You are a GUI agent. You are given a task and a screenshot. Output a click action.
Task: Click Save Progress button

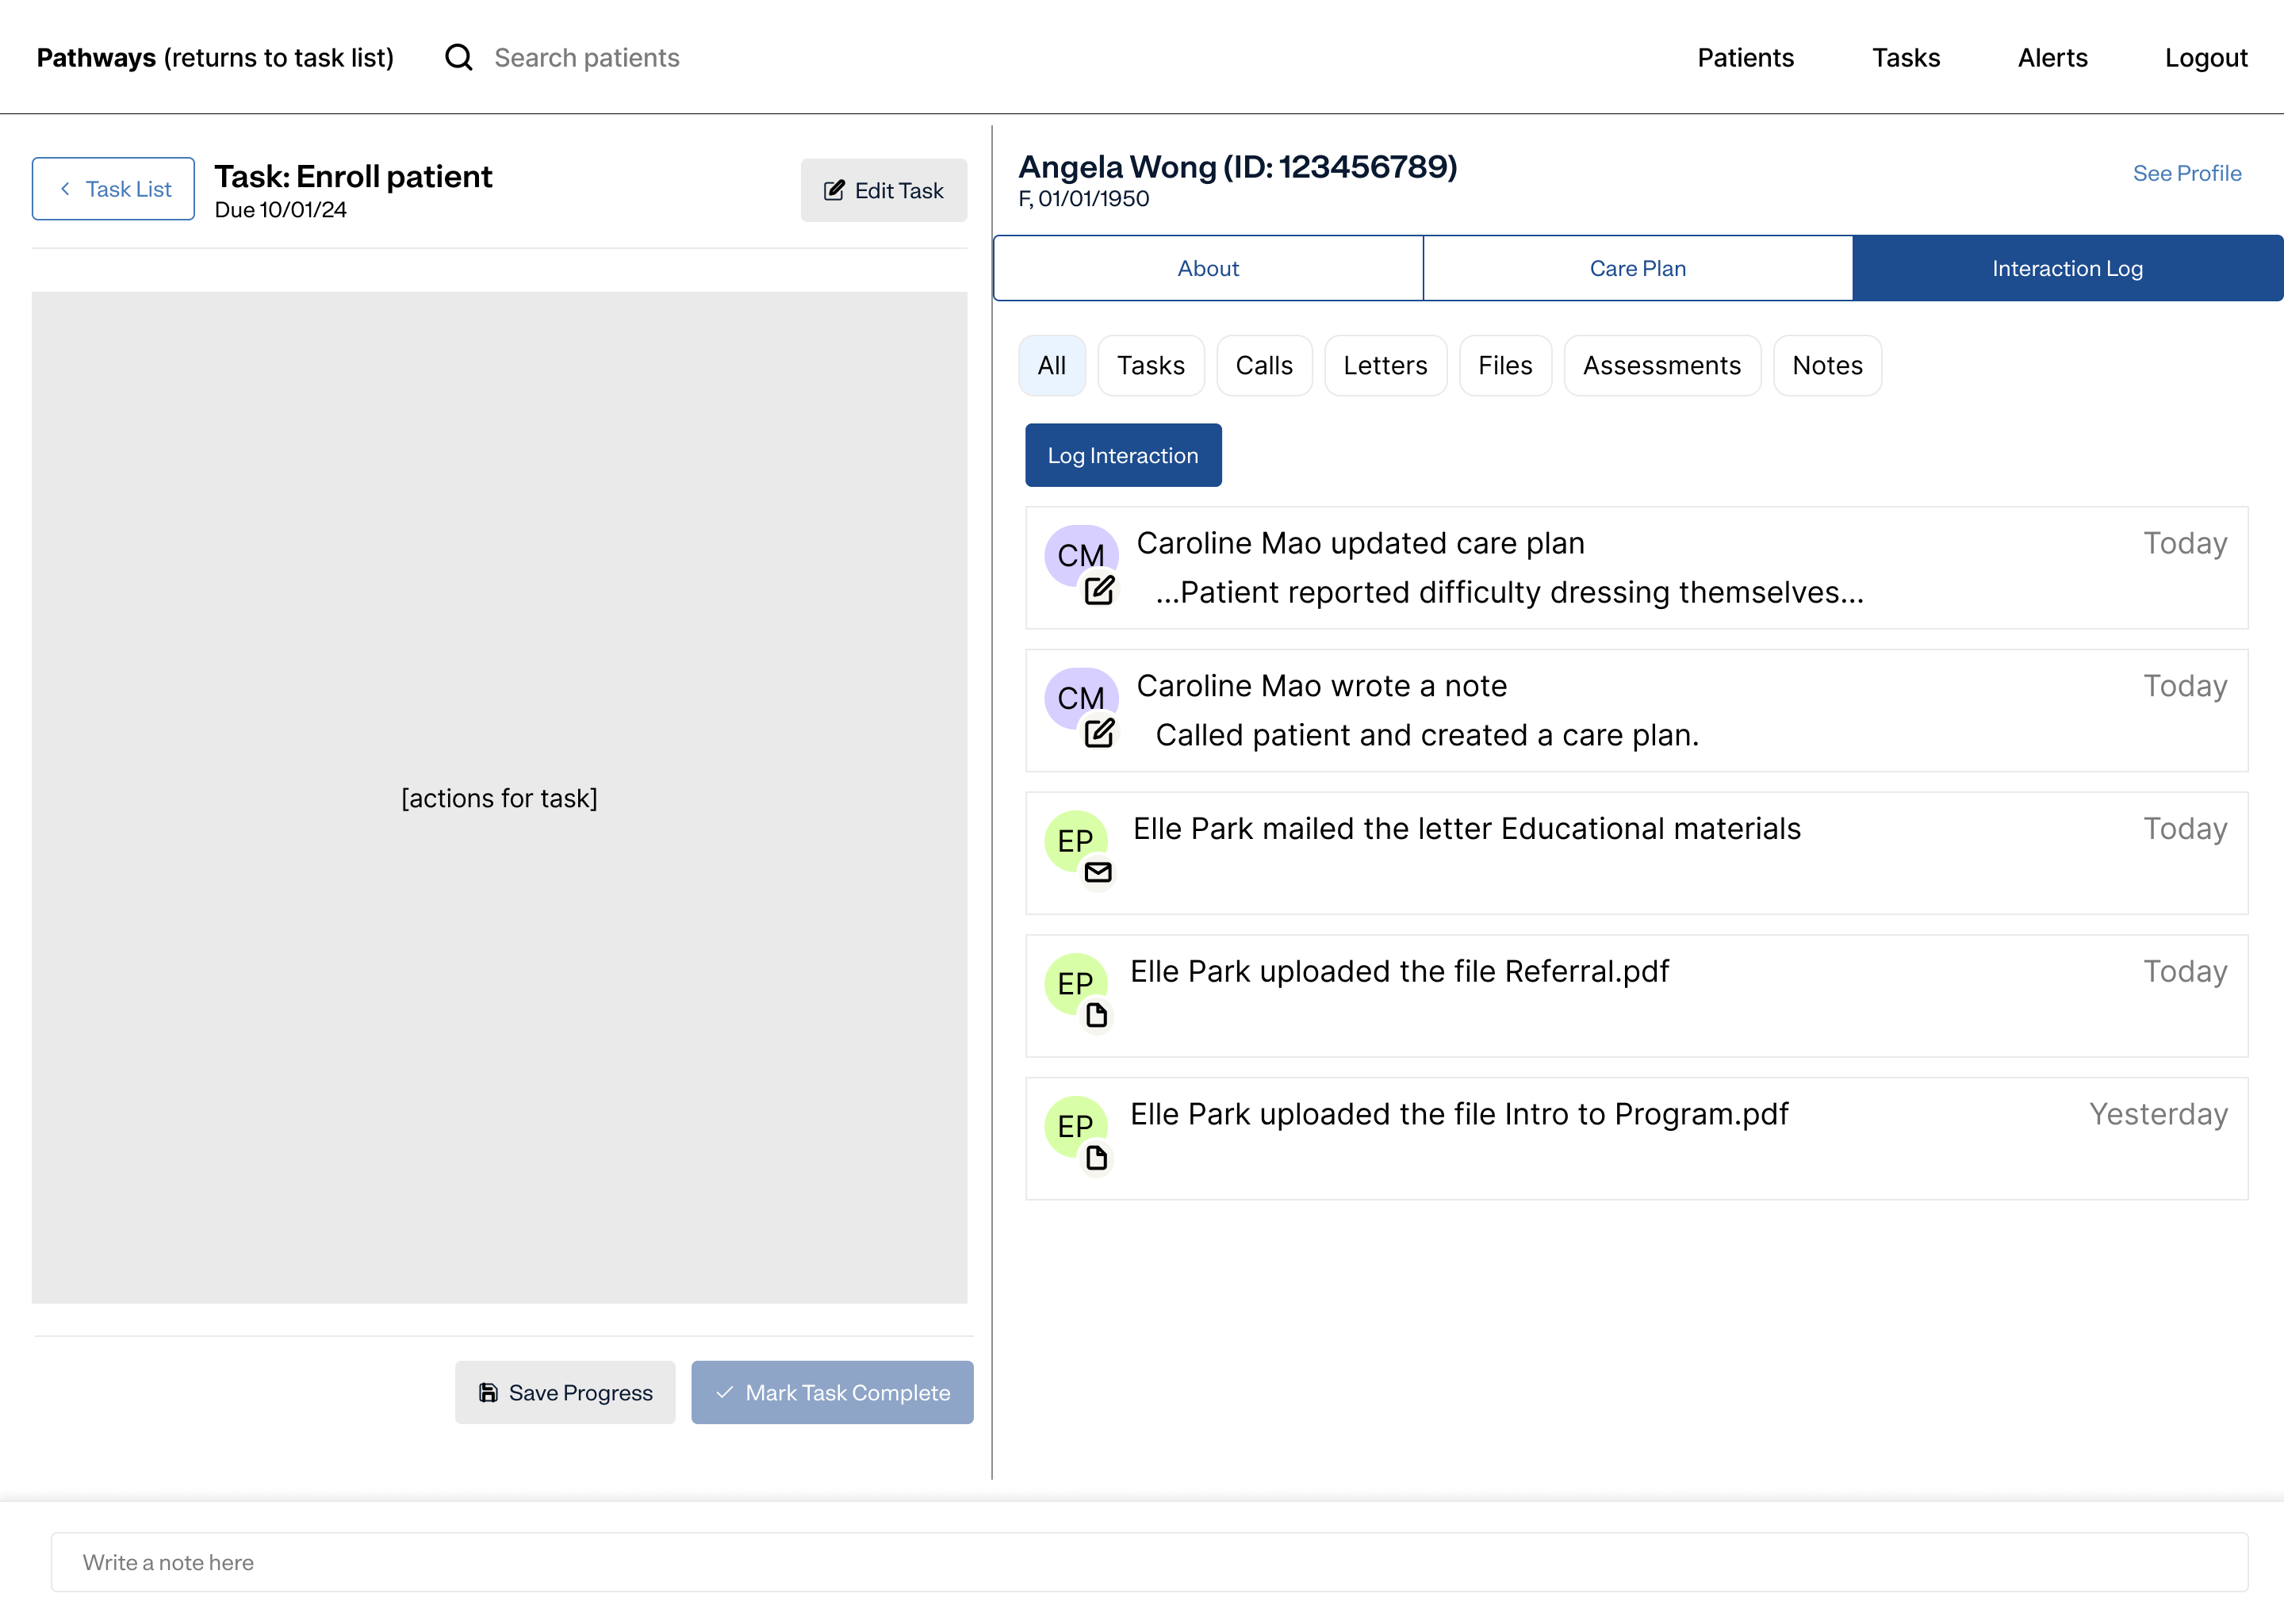565,1392
